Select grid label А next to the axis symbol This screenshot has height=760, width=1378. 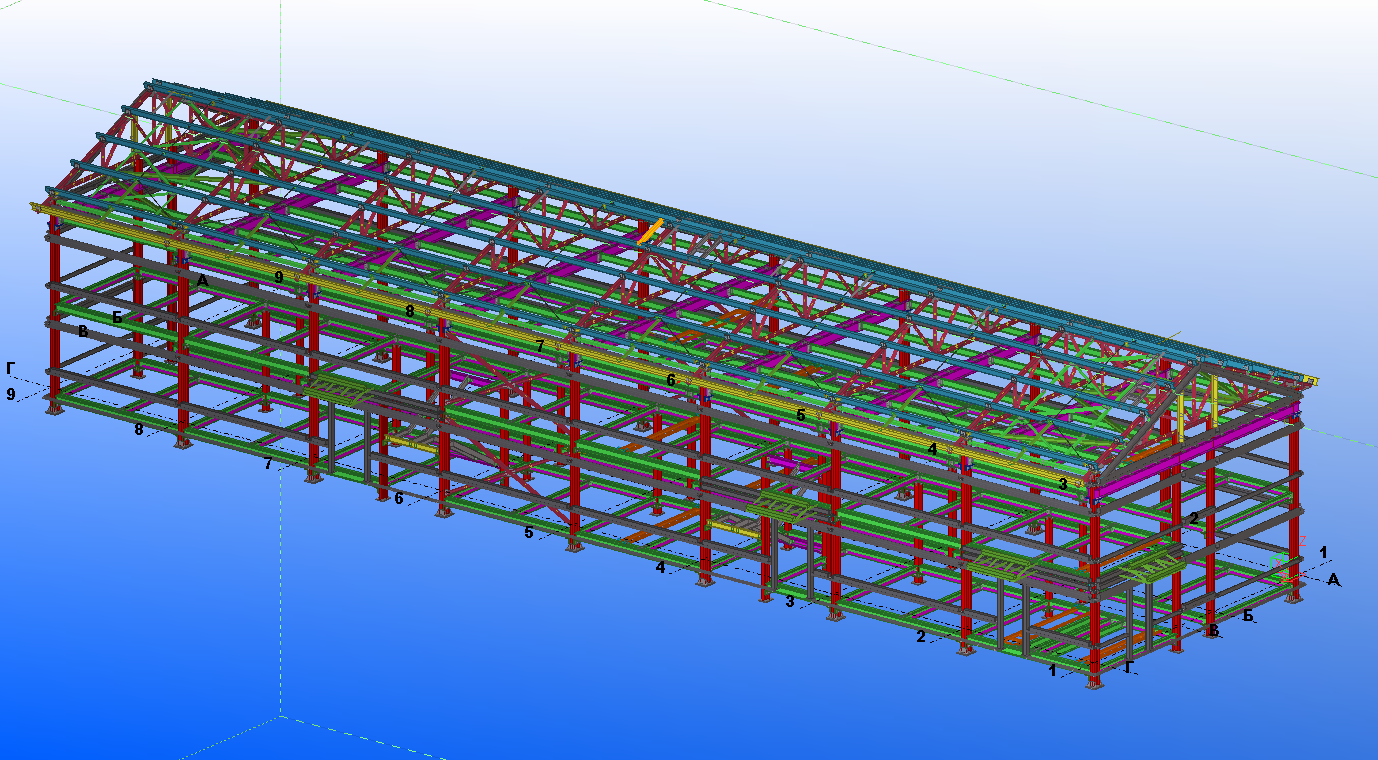[1333, 580]
